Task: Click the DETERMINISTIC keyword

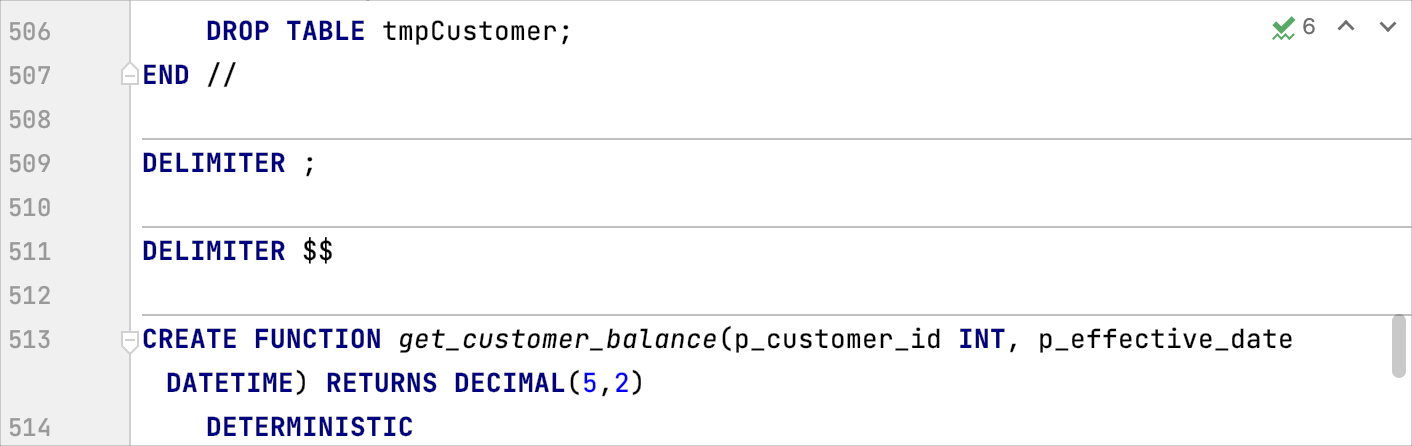Action: [309, 428]
